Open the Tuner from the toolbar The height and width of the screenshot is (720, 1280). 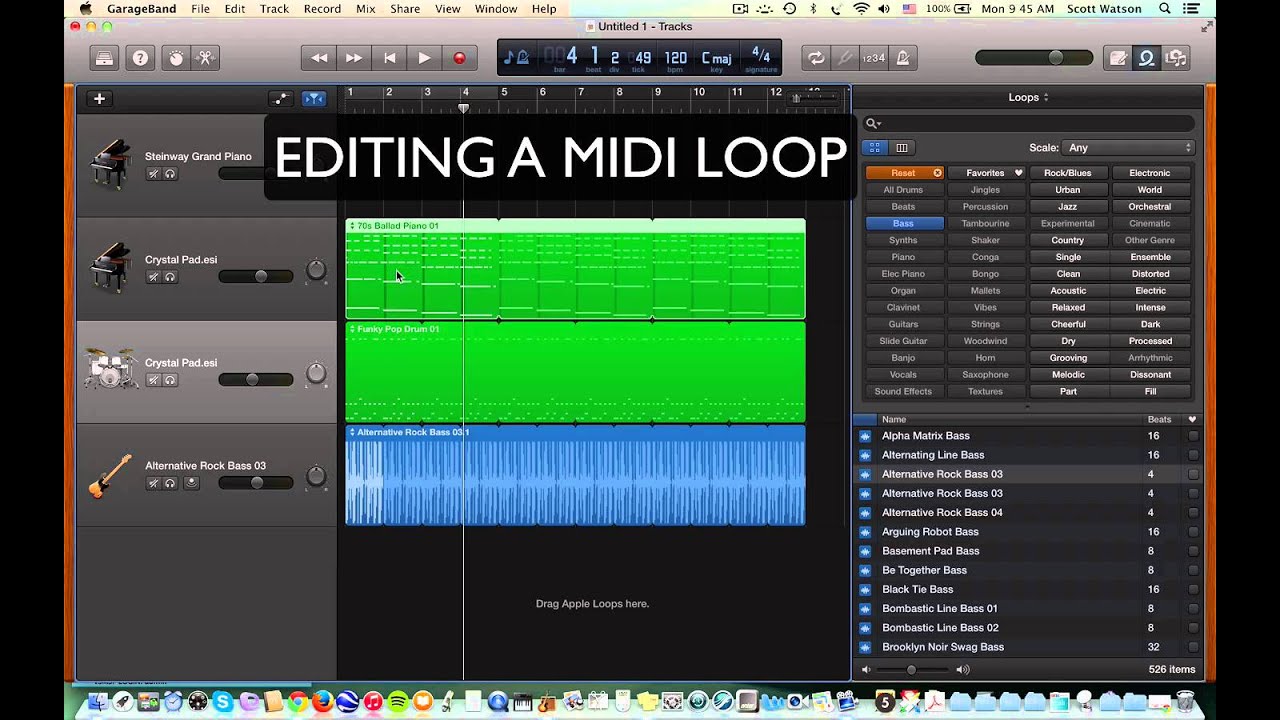(x=846, y=58)
